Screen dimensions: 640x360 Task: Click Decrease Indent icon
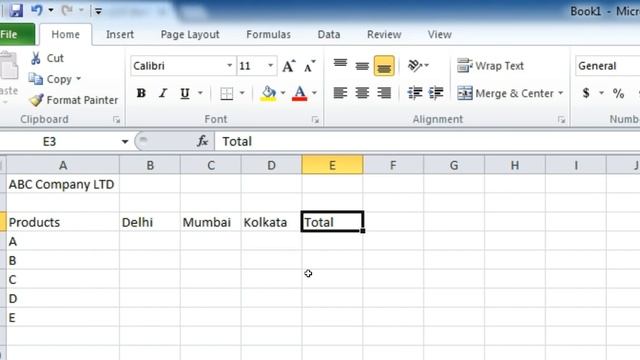415,93
